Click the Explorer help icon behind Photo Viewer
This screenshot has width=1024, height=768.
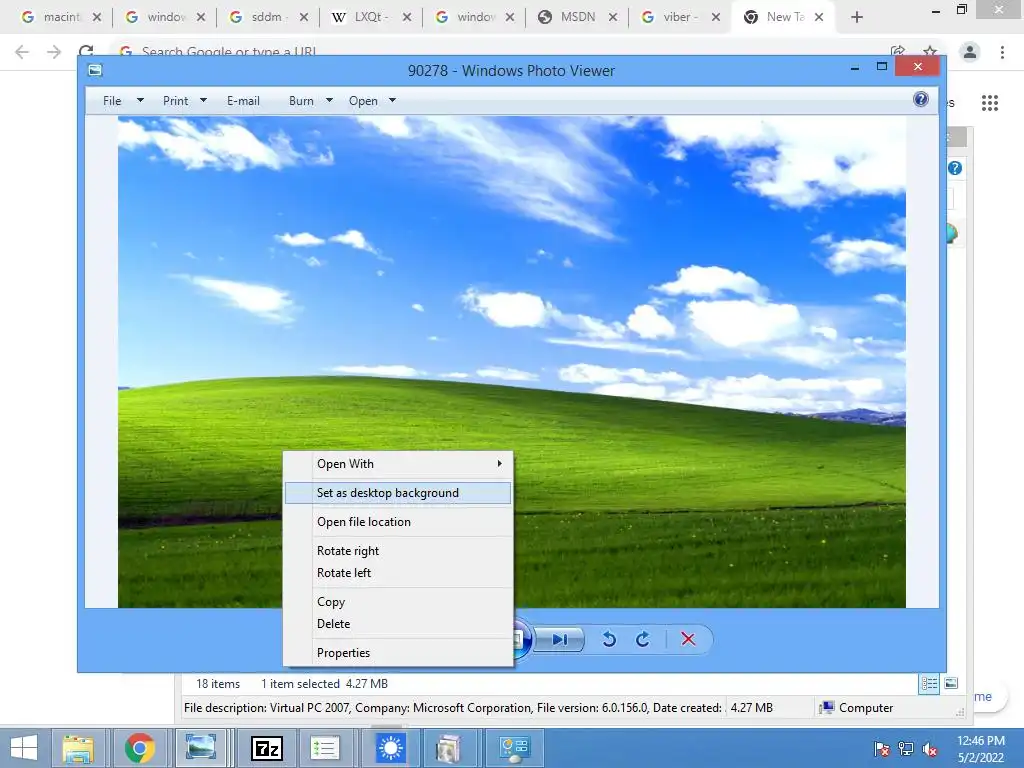(x=955, y=168)
